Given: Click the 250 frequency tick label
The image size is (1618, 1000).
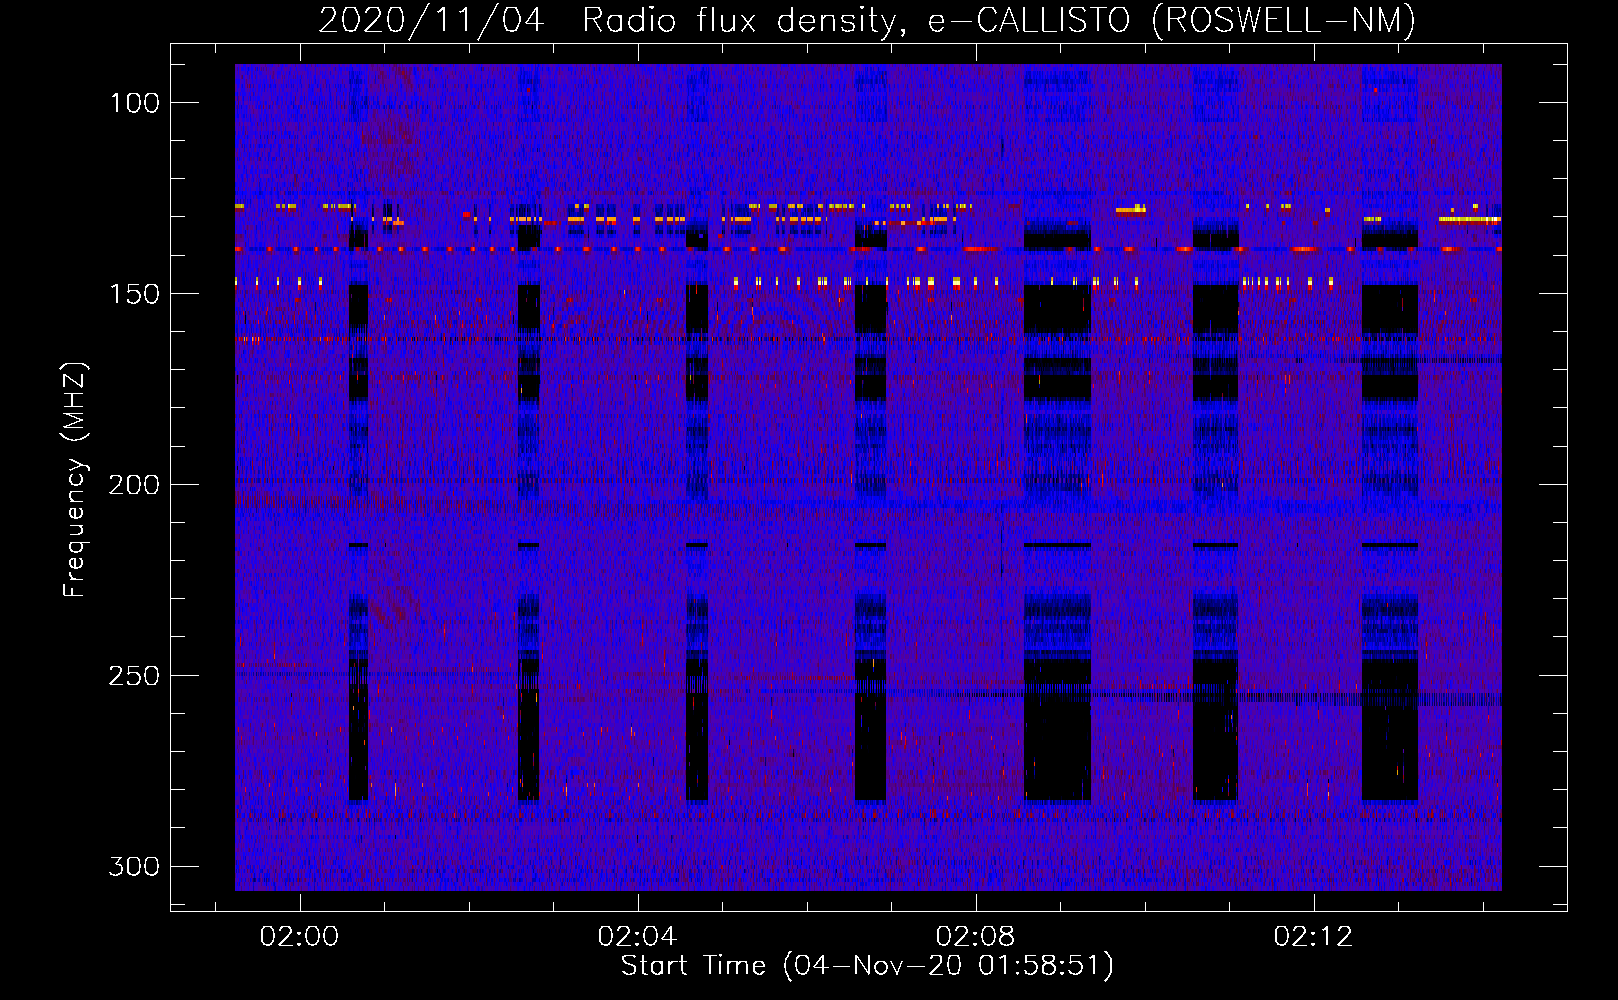Looking at the screenshot, I should (x=134, y=676).
